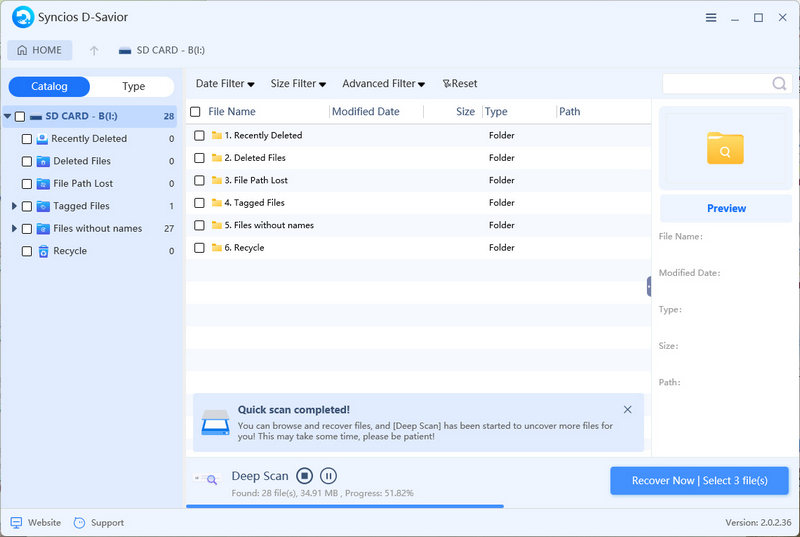Check the 3. File Path Lost row checkbox
The height and width of the screenshot is (537, 800).
pyautogui.click(x=199, y=181)
